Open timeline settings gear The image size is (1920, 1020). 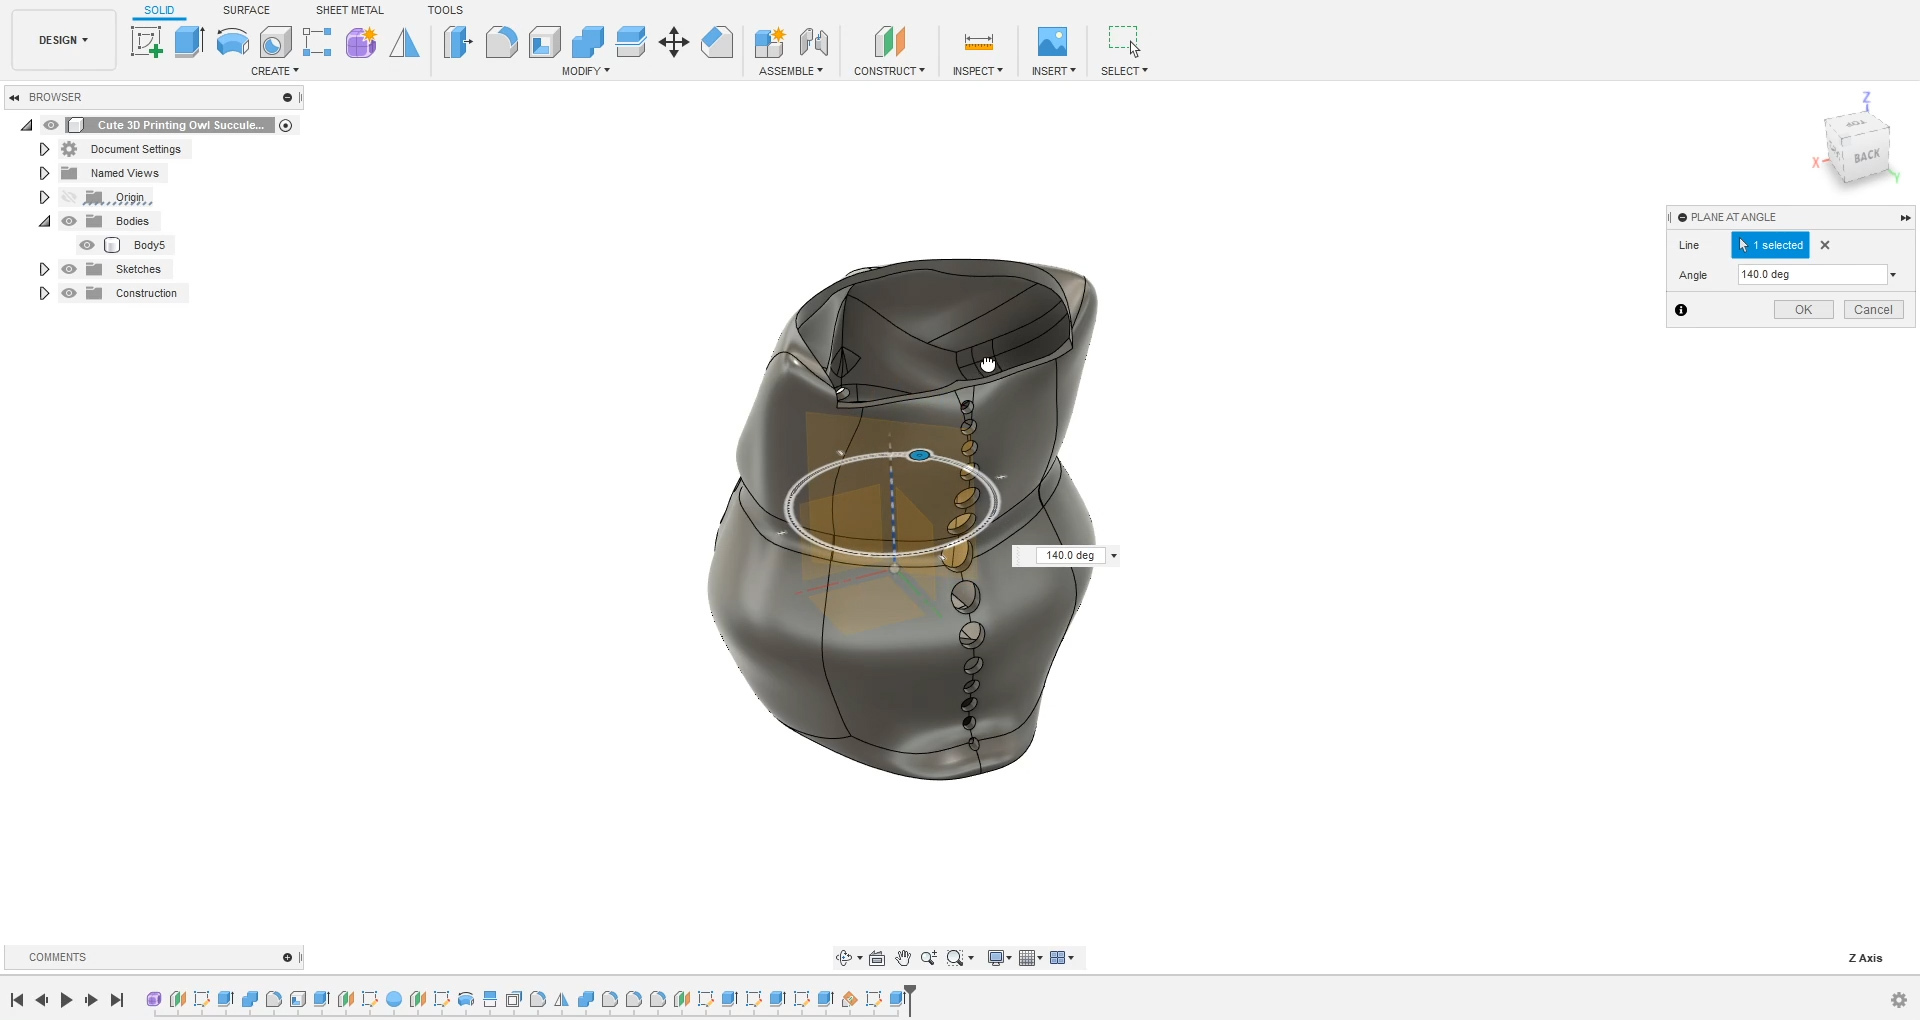click(1899, 1000)
